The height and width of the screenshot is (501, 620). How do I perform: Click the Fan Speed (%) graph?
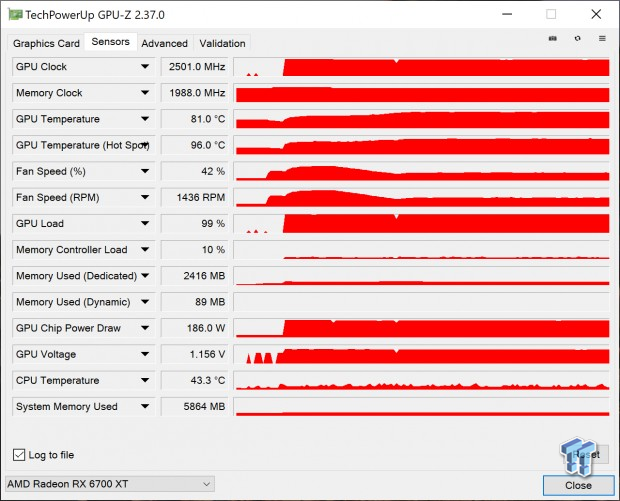(422, 171)
